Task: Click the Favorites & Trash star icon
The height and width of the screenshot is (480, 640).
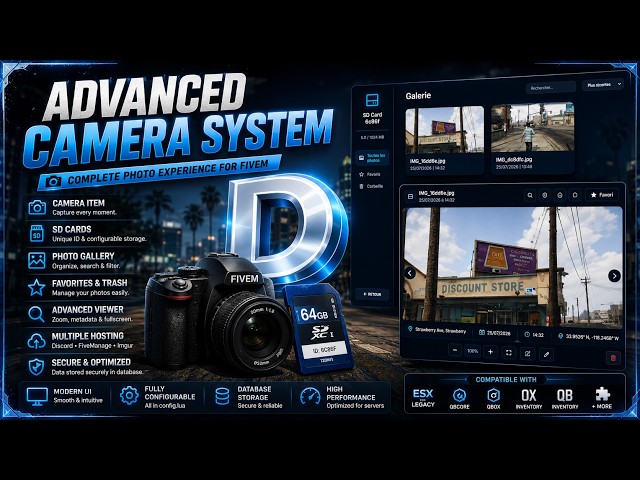Action: 36,287
